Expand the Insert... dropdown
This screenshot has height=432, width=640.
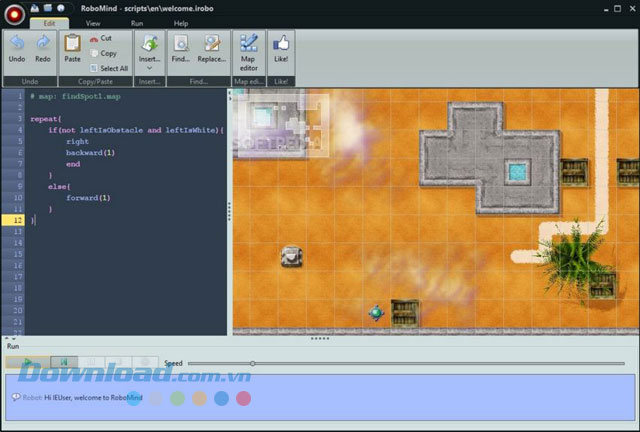tap(149, 68)
